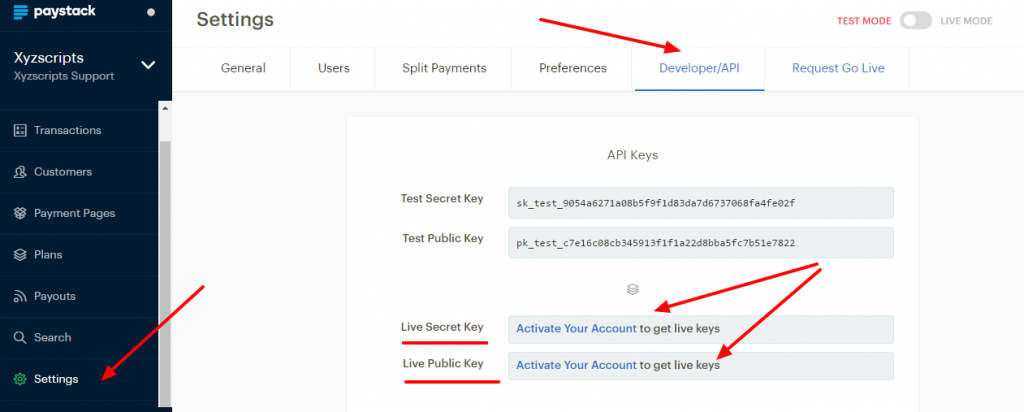Screen dimensions: 1024x412
Task: Click the Live Secret Key label
Action: click(x=442, y=326)
